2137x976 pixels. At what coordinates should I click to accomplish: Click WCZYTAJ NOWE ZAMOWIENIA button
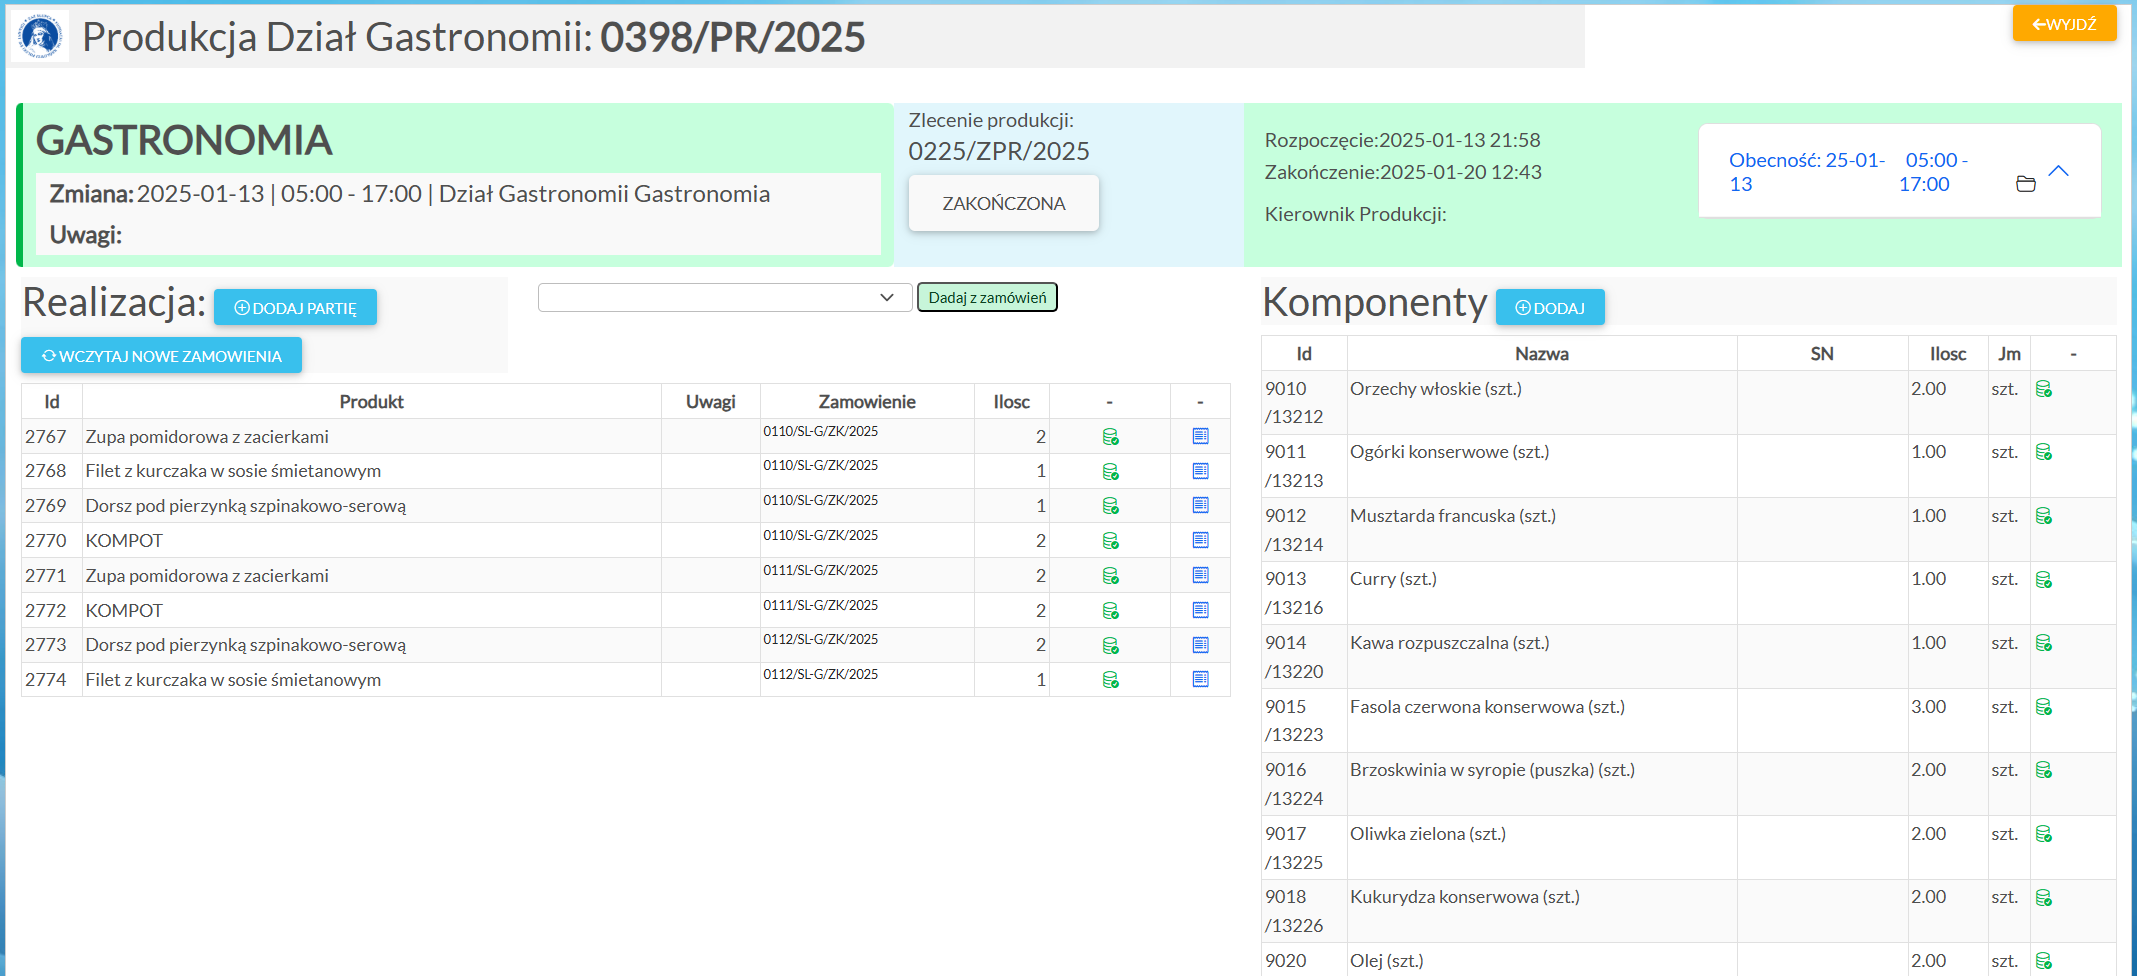point(161,356)
